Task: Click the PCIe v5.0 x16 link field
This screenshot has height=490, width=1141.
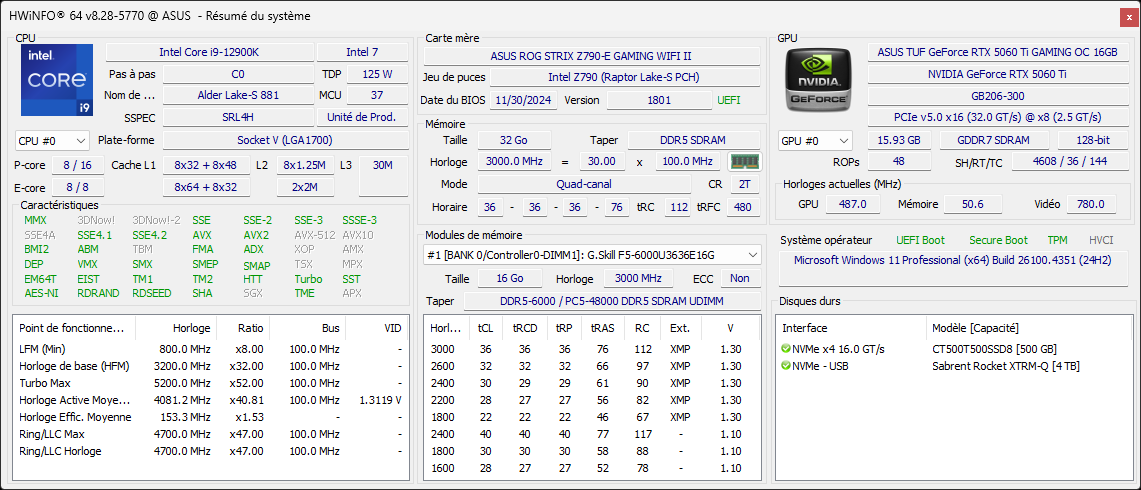Action: [x=997, y=117]
